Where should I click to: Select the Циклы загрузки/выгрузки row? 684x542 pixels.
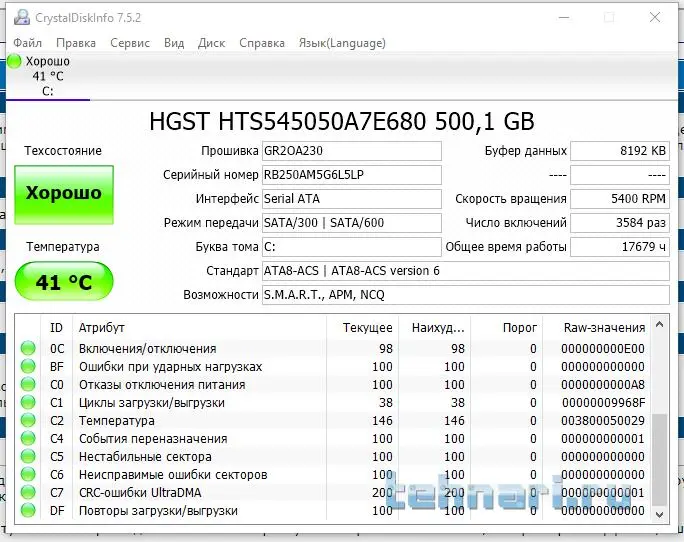333,402
